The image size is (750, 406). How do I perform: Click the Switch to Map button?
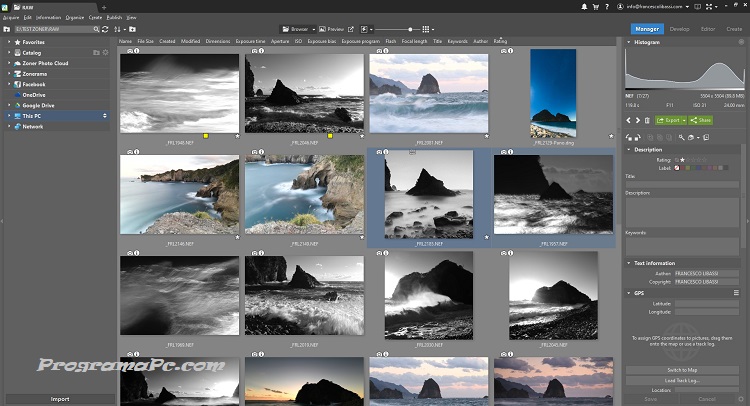pos(683,371)
